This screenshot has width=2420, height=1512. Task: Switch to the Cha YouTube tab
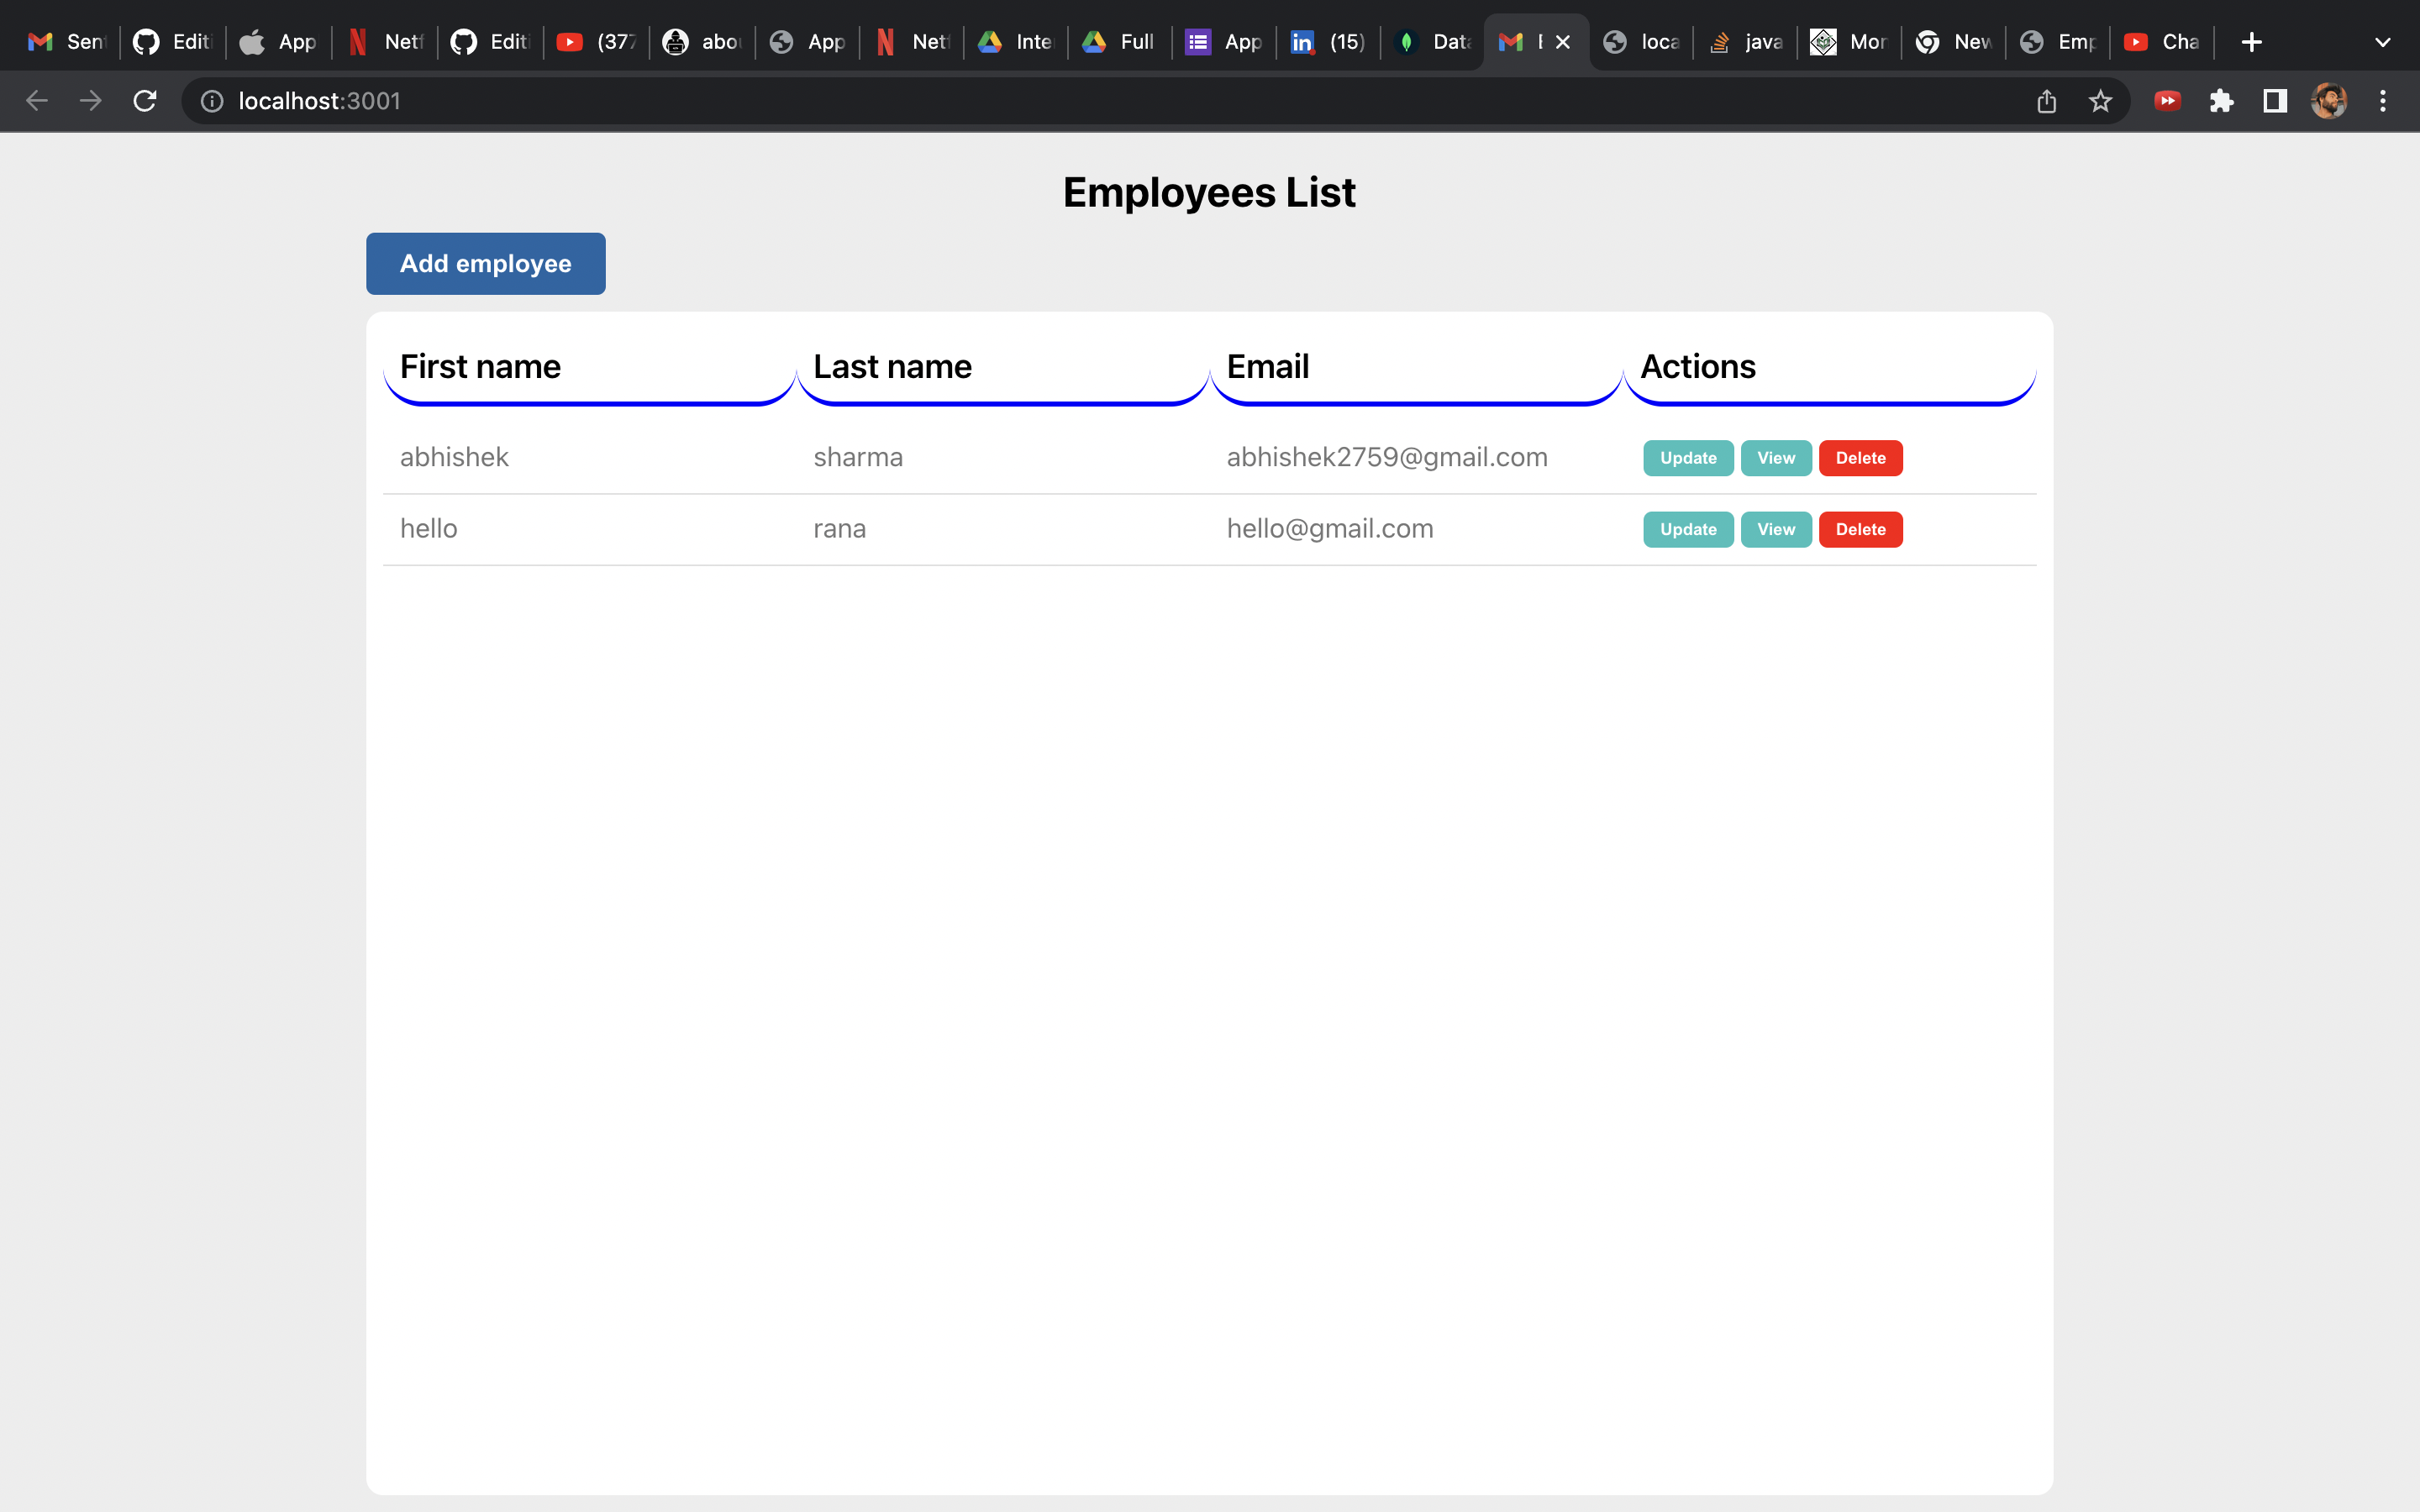2162,42
